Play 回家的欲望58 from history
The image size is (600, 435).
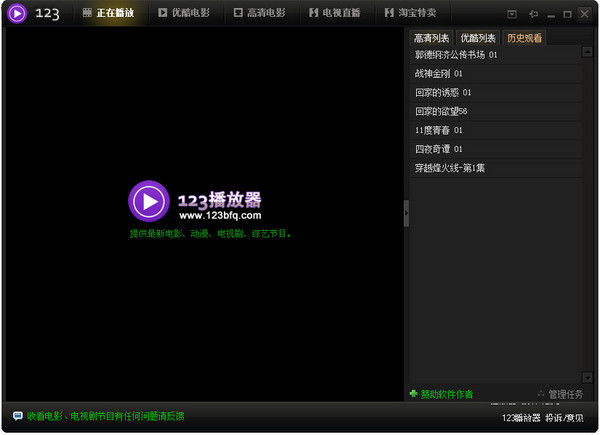click(x=496, y=111)
